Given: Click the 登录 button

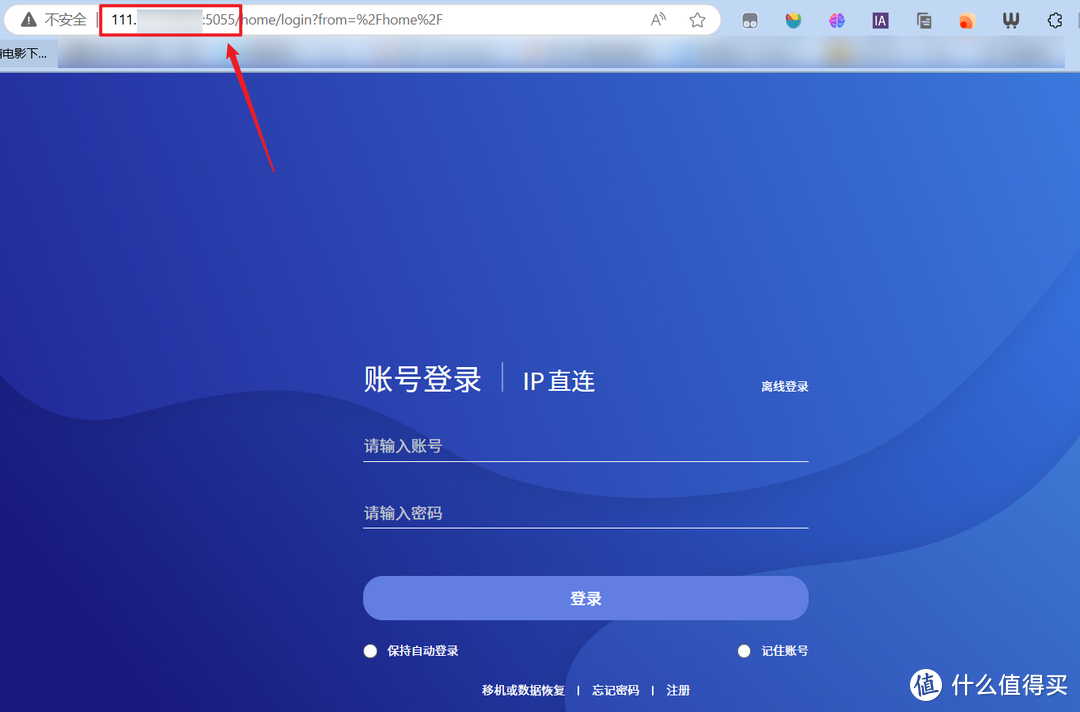Looking at the screenshot, I should click(x=585, y=597).
